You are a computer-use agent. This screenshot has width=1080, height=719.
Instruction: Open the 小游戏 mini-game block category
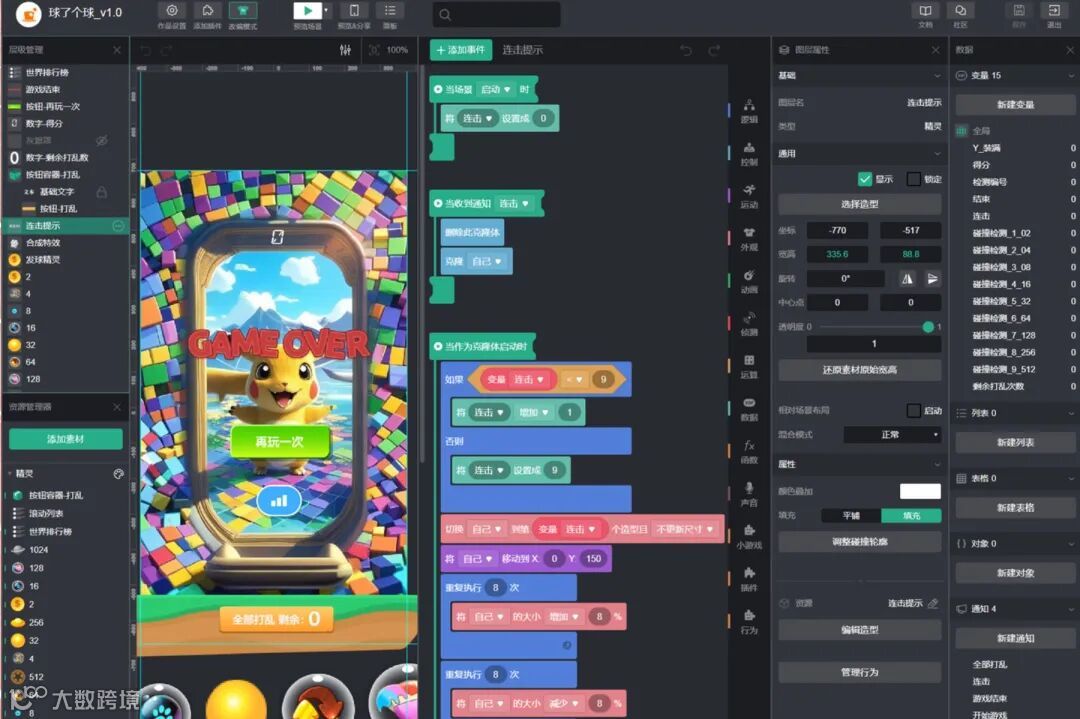pyautogui.click(x=749, y=536)
